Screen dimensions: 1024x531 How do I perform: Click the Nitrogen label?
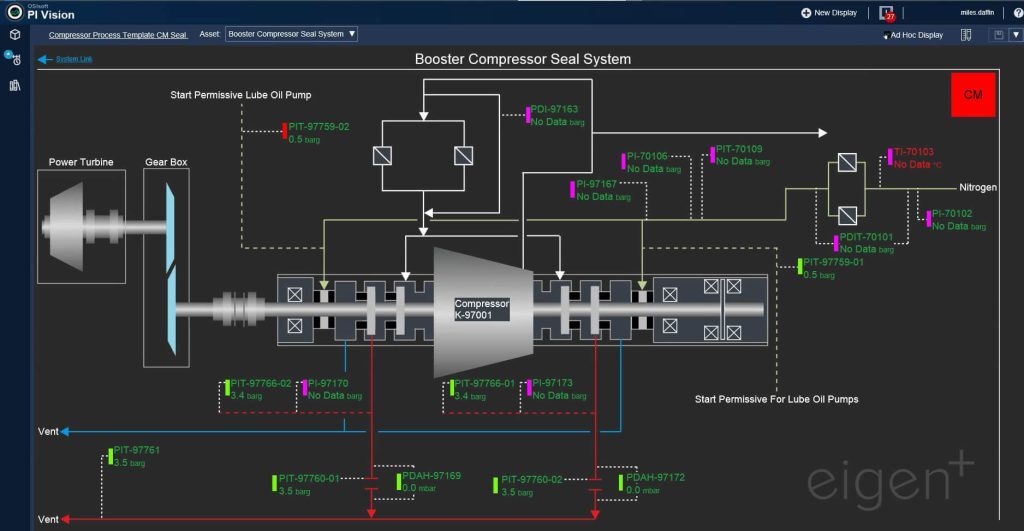[x=978, y=187]
